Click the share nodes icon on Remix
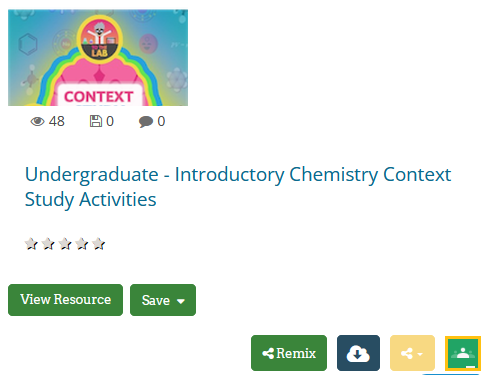 pos(268,353)
